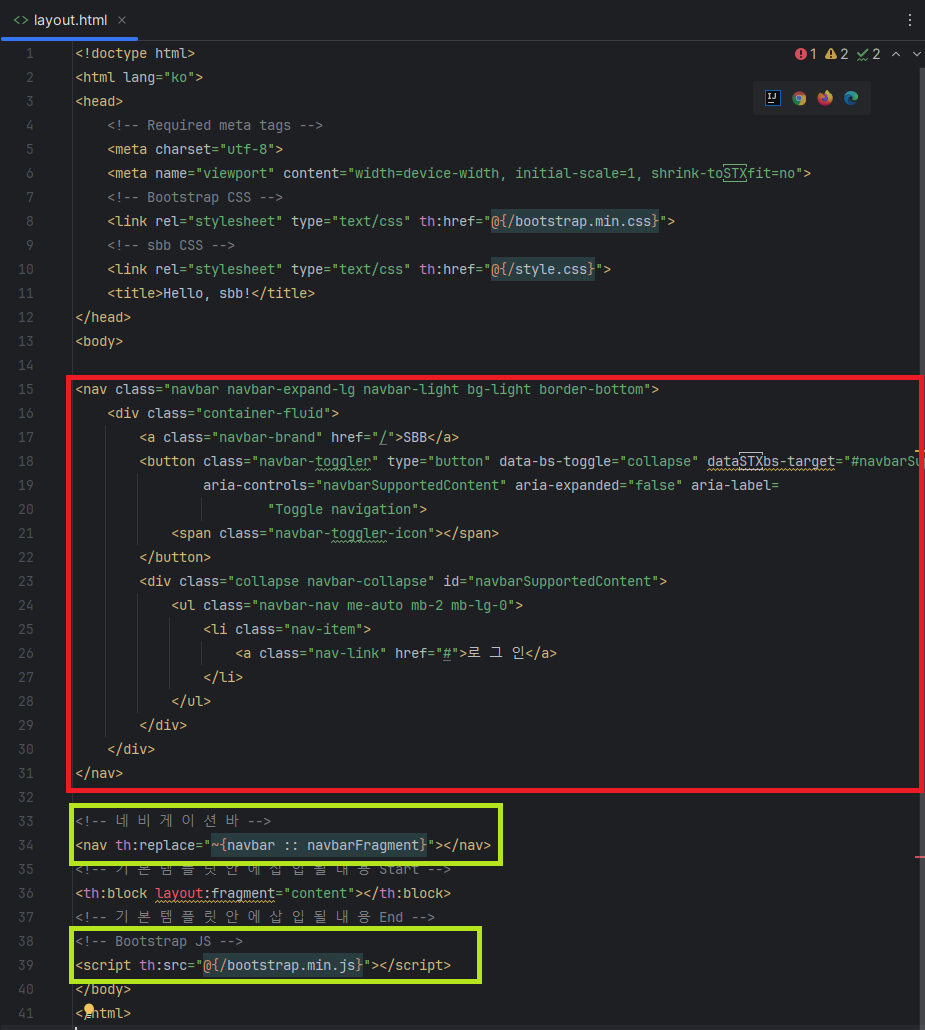Screen dimensions: 925x1030
Task: Click line number 34 in the gutter
Action: click(x=26, y=845)
